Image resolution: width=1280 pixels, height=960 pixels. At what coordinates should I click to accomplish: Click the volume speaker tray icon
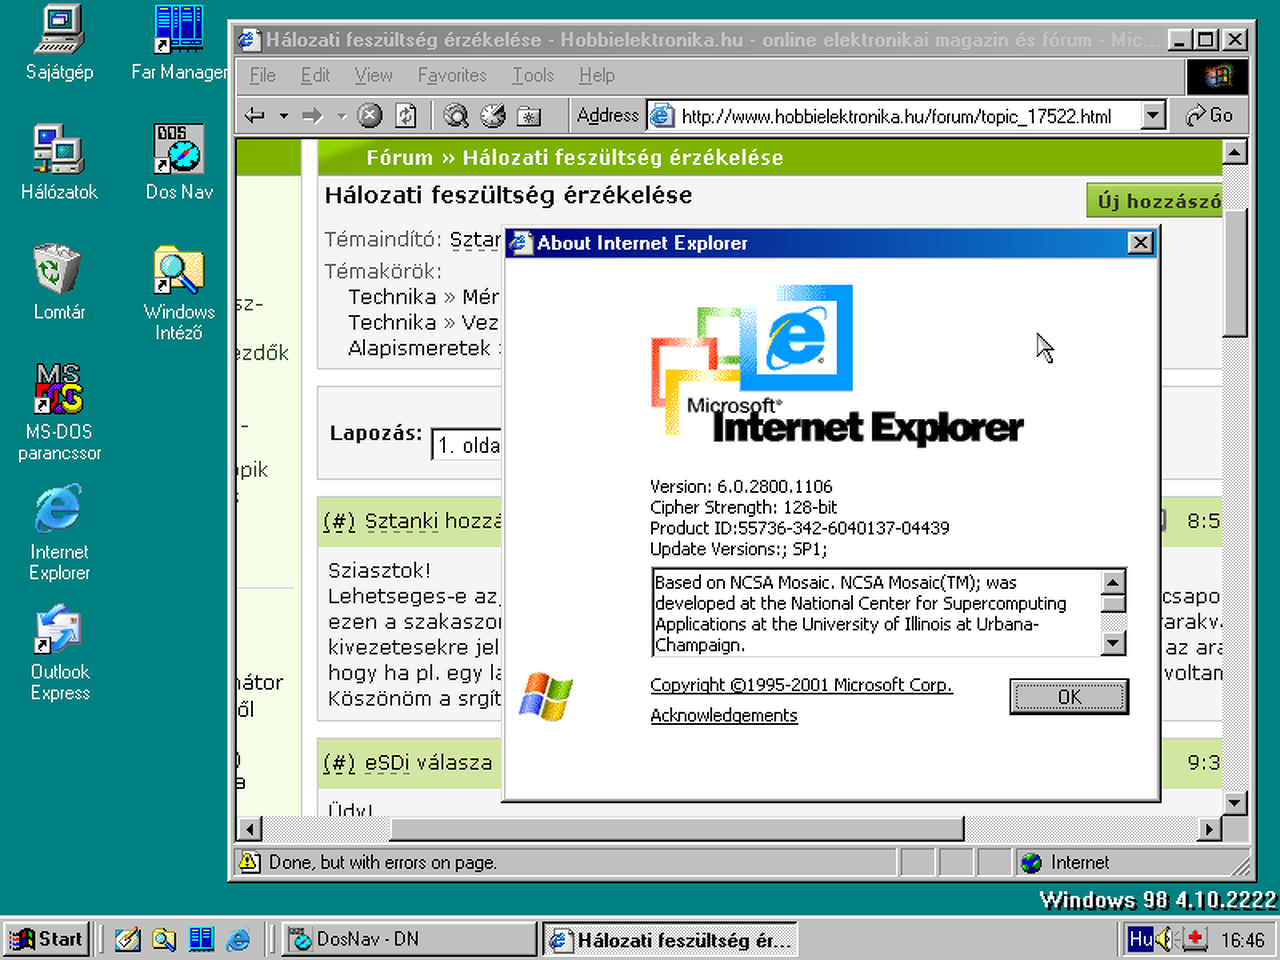(x=1166, y=939)
